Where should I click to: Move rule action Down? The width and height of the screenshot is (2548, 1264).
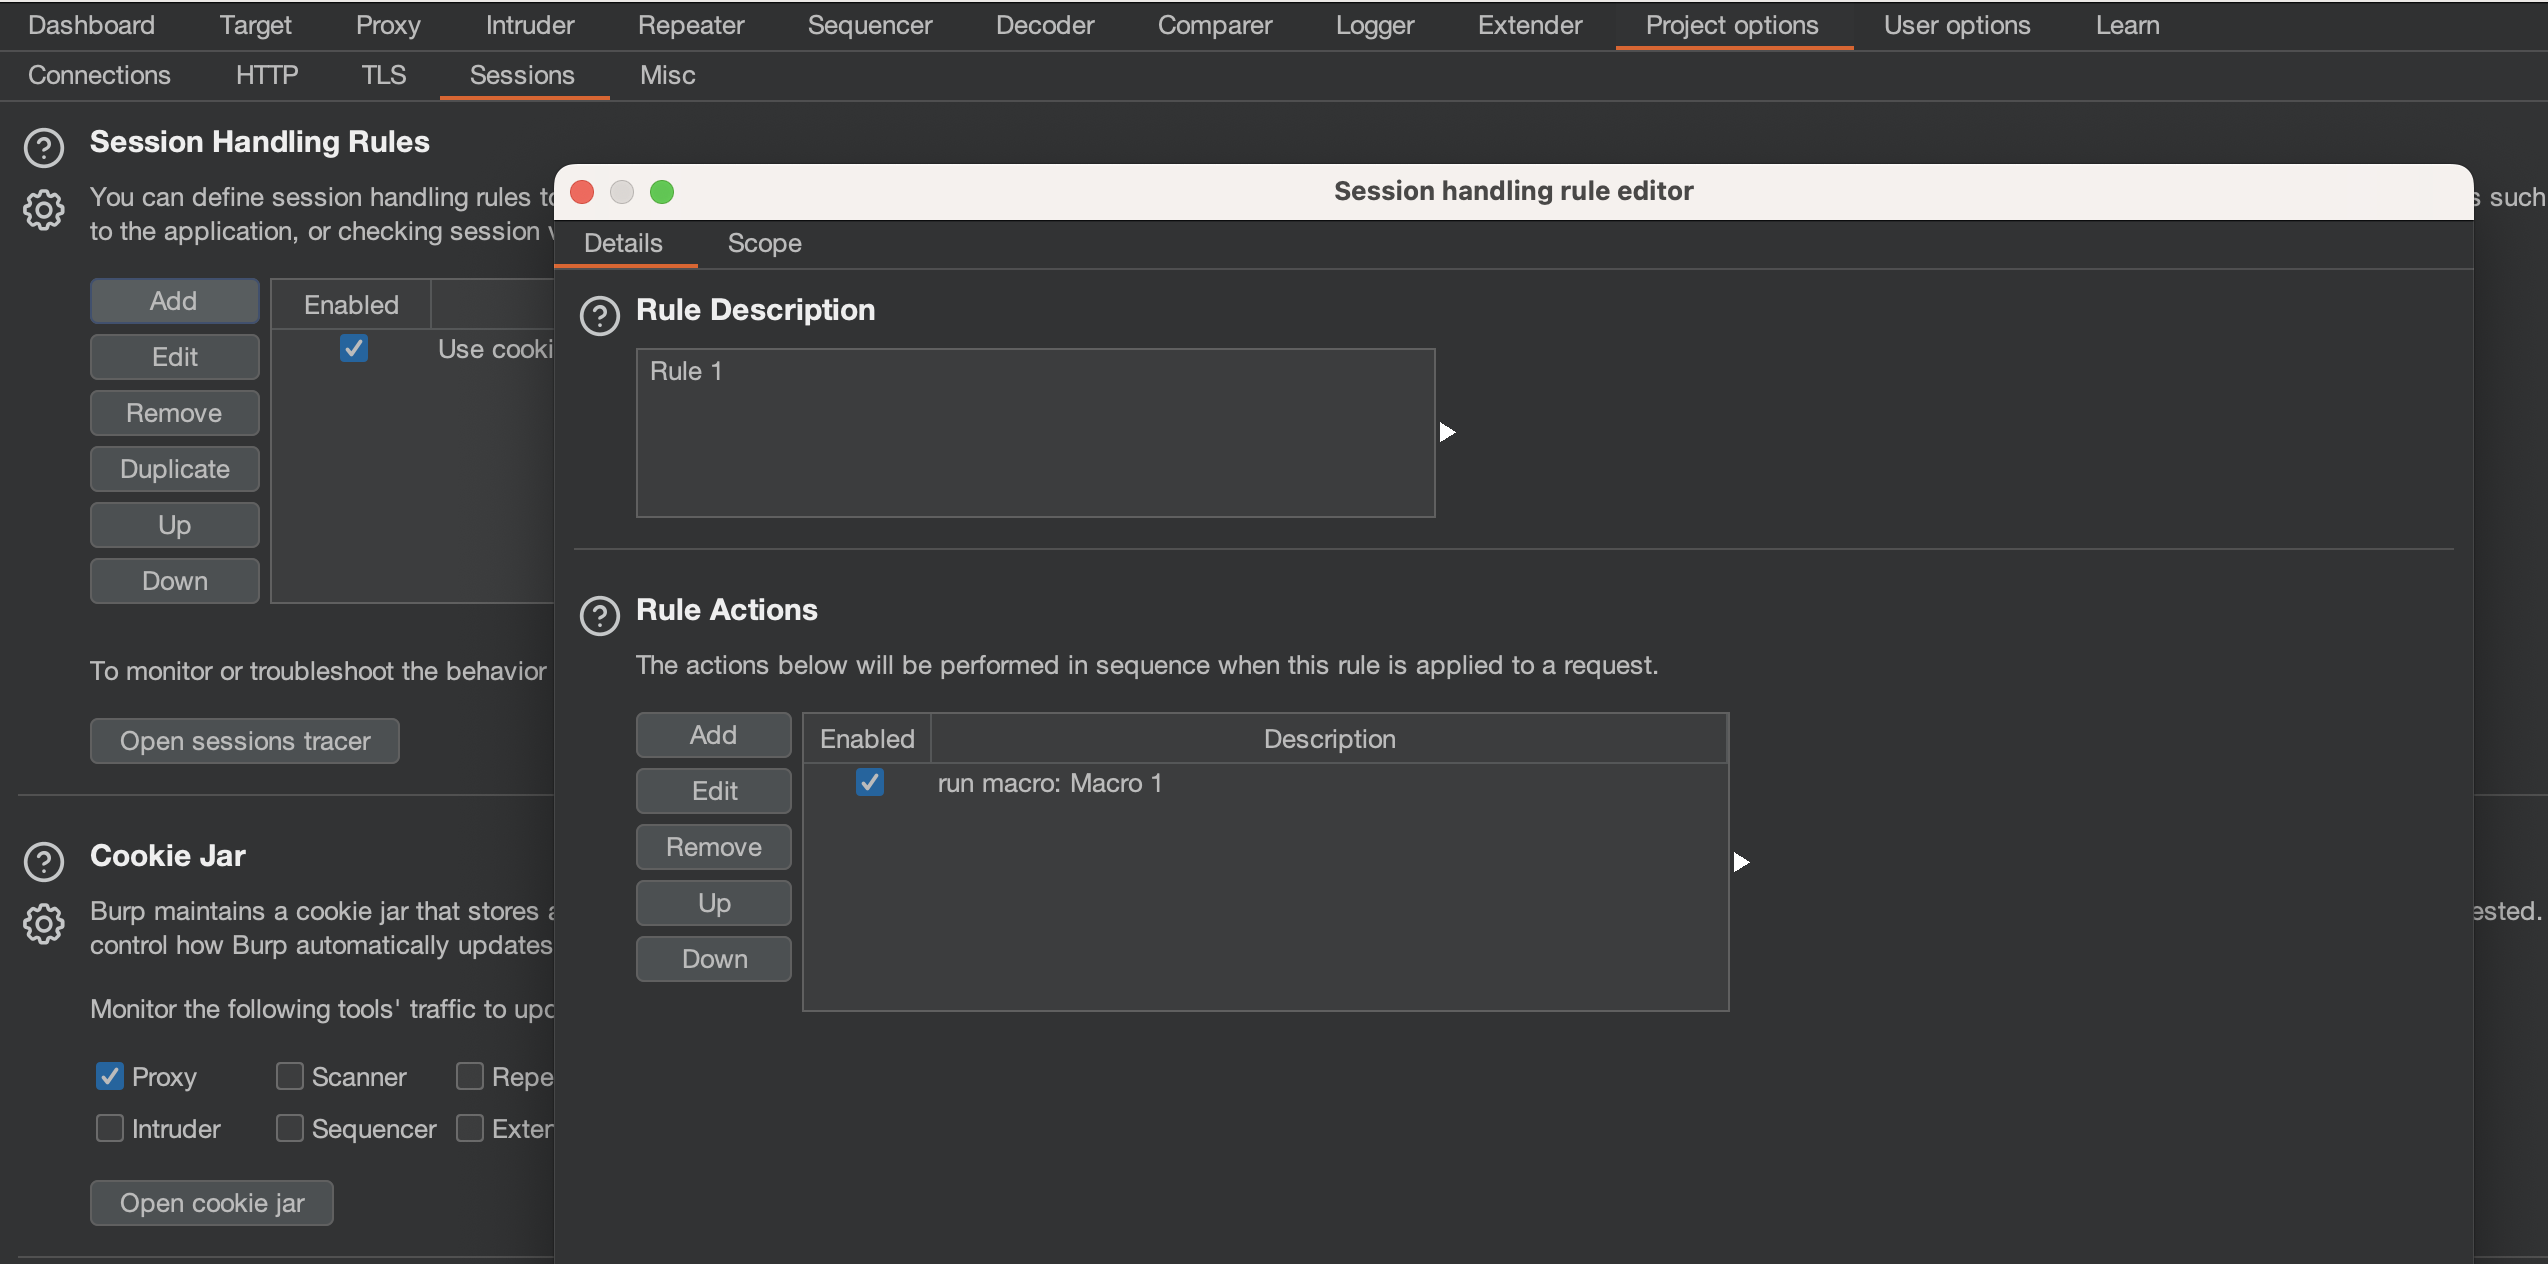tap(714, 959)
